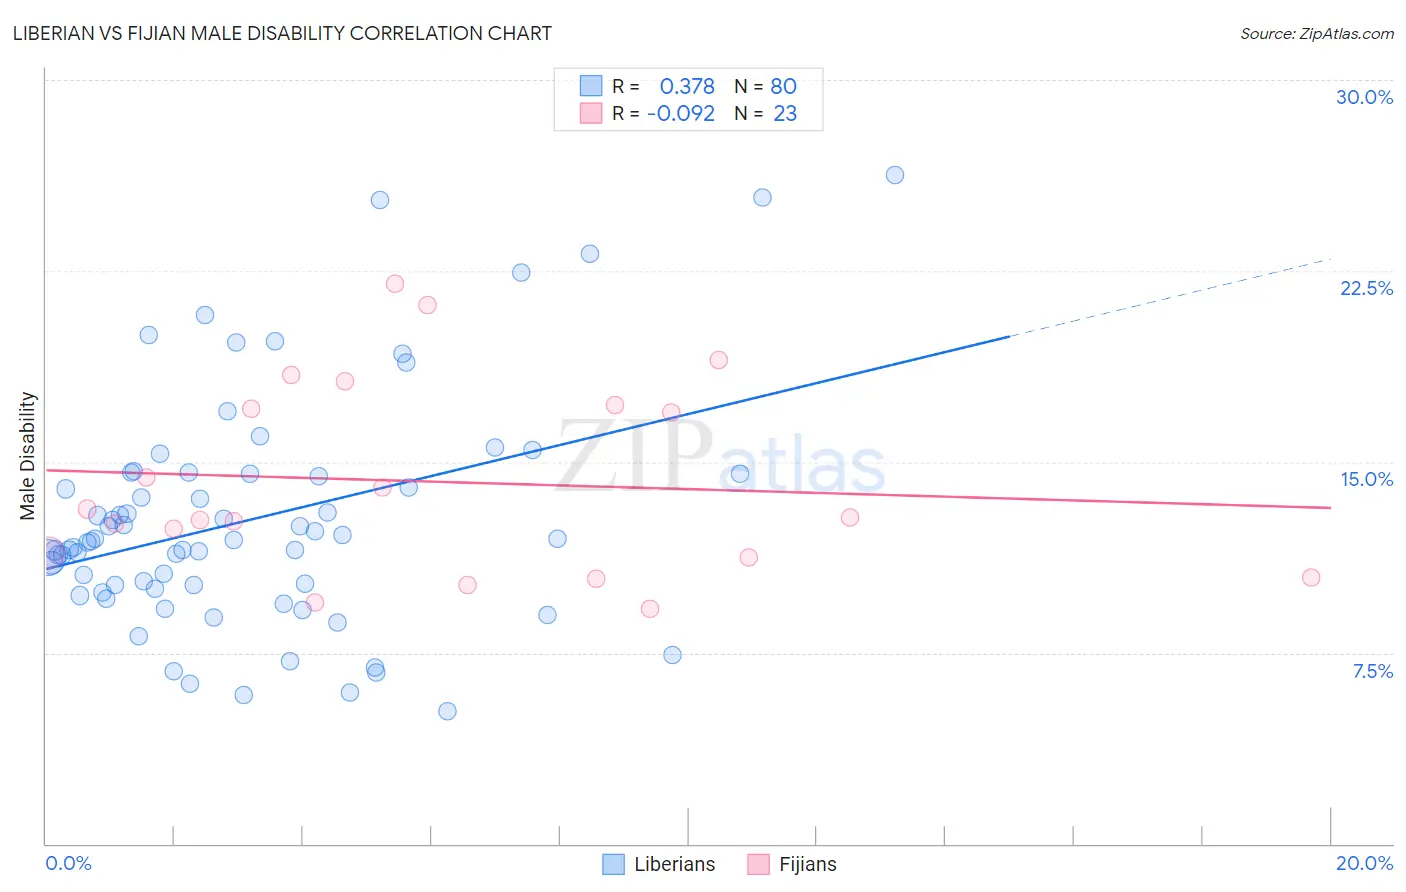Click the chart title text
The width and height of the screenshot is (1406, 892).
pyautogui.click(x=282, y=33)
